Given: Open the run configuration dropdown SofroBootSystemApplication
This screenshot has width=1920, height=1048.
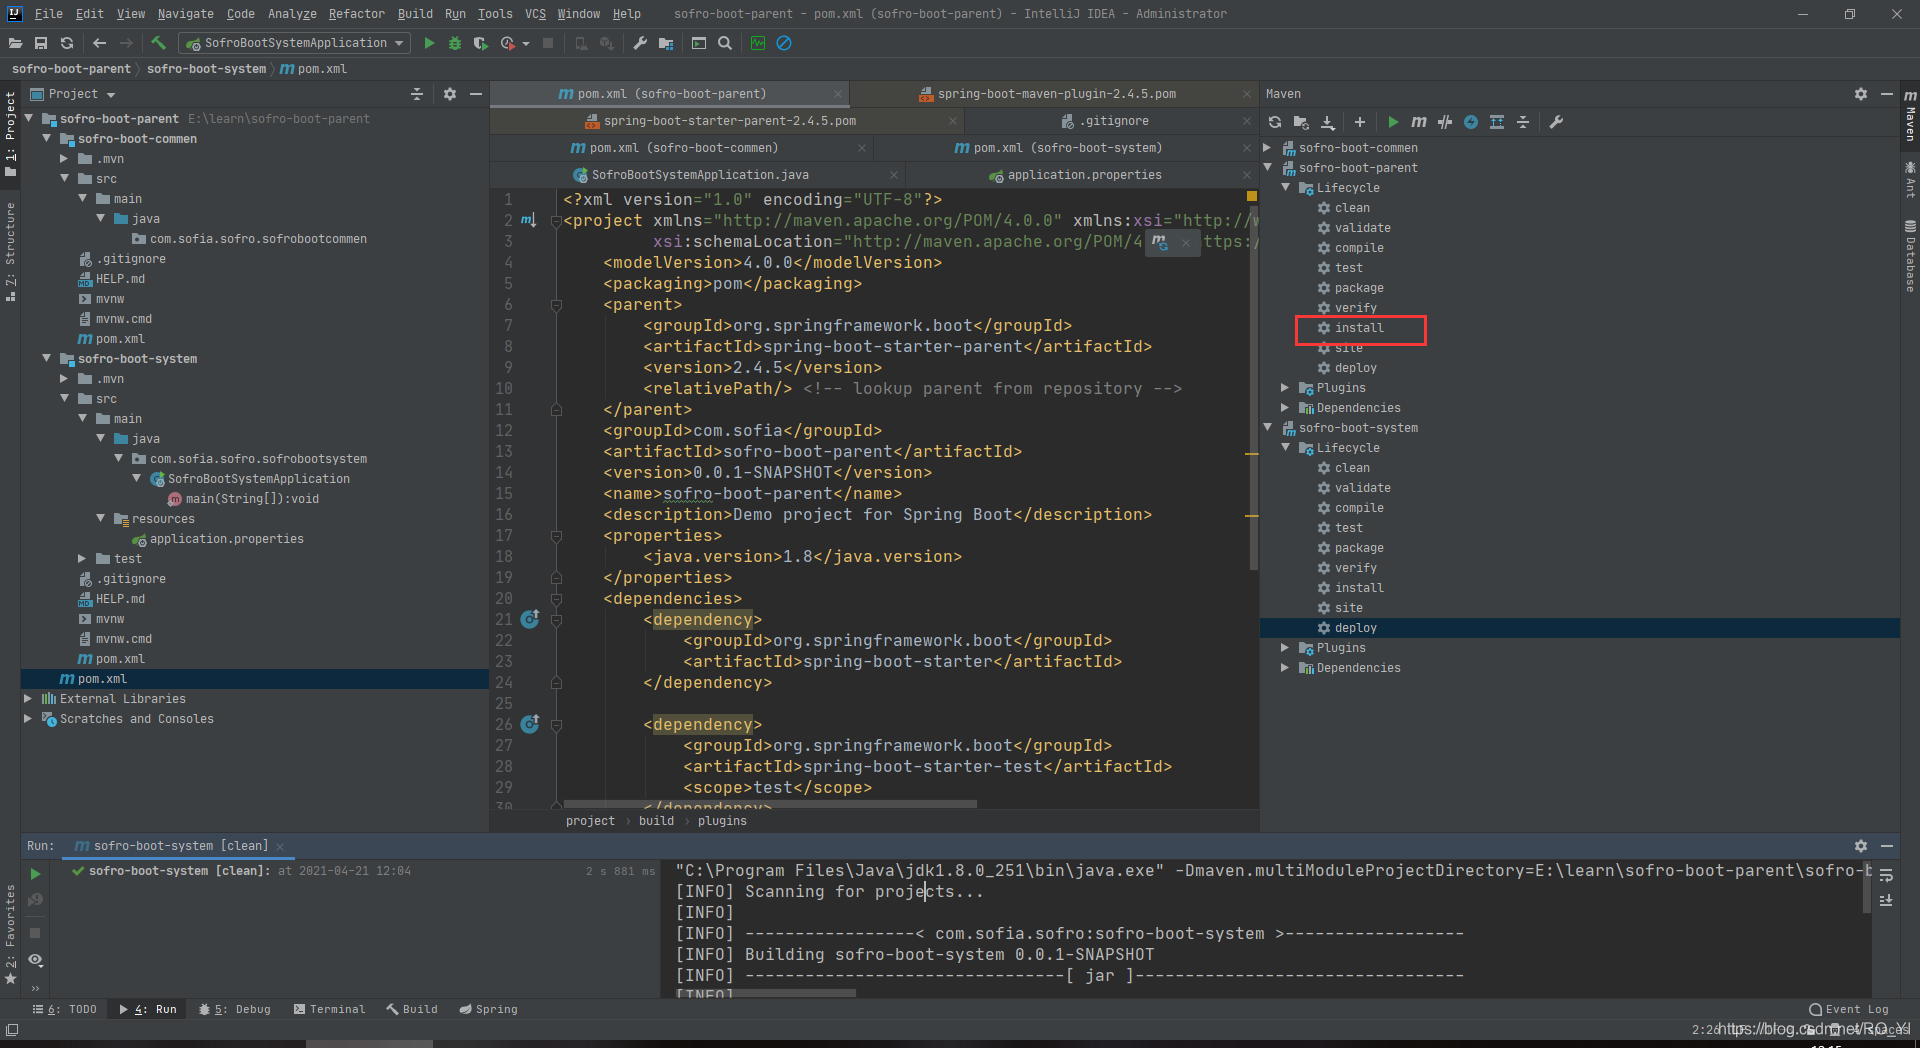Looking at the screenshot, I should 295,43.
